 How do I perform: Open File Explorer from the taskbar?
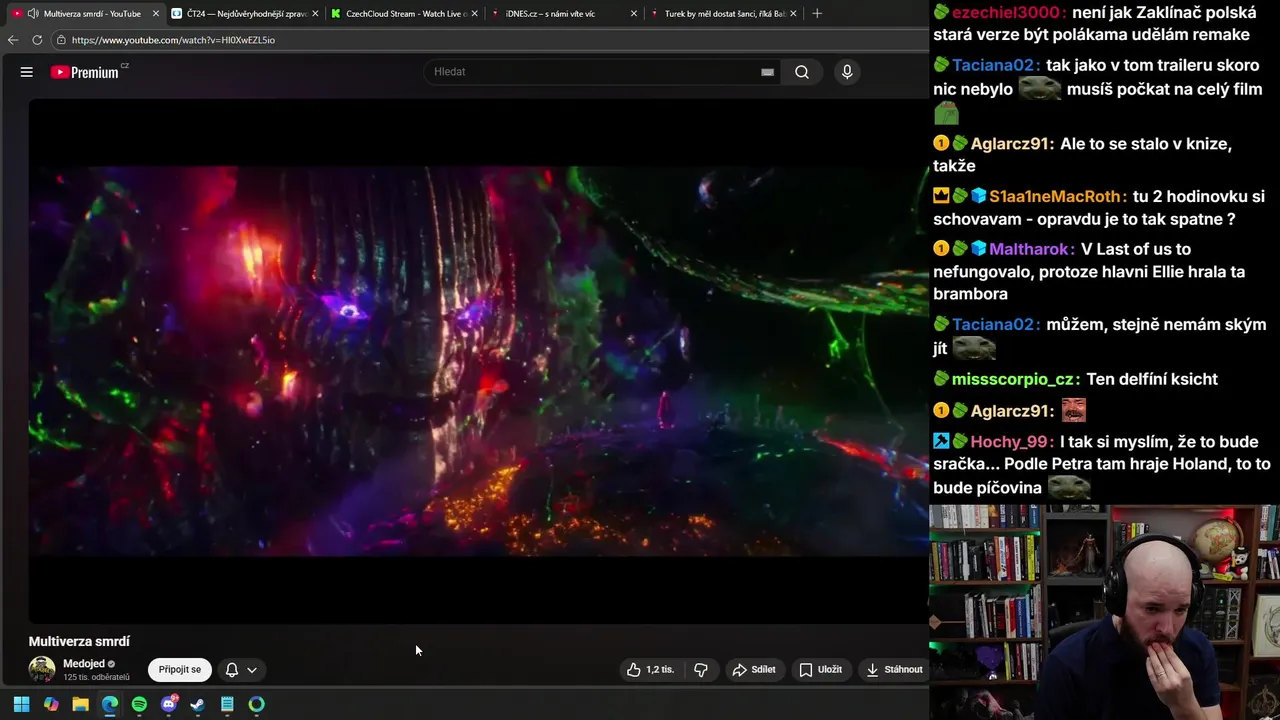click(80, 704)
